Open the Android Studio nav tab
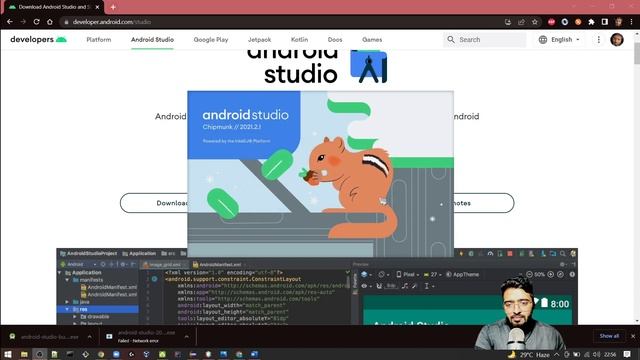This screenshot has width=640, height=360. (152, 40)
